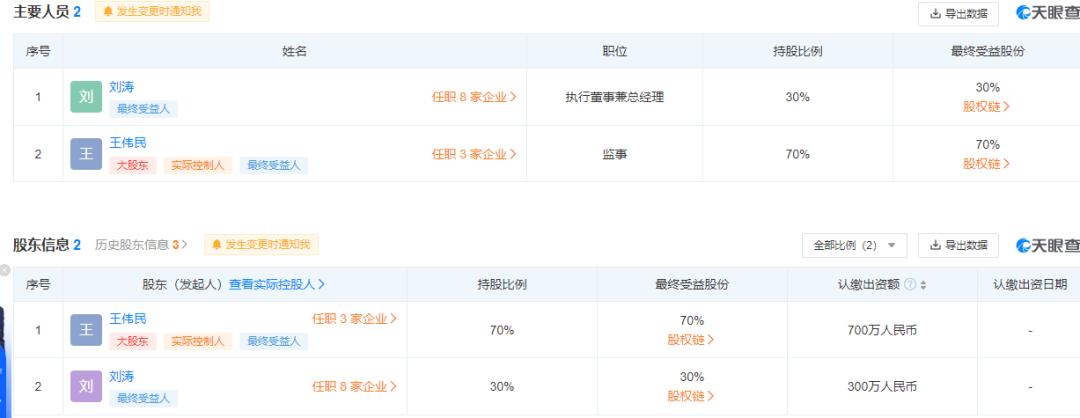
Task: Click 王伟民 name link in 主要人员 table
Action: [x=127, y=143]
